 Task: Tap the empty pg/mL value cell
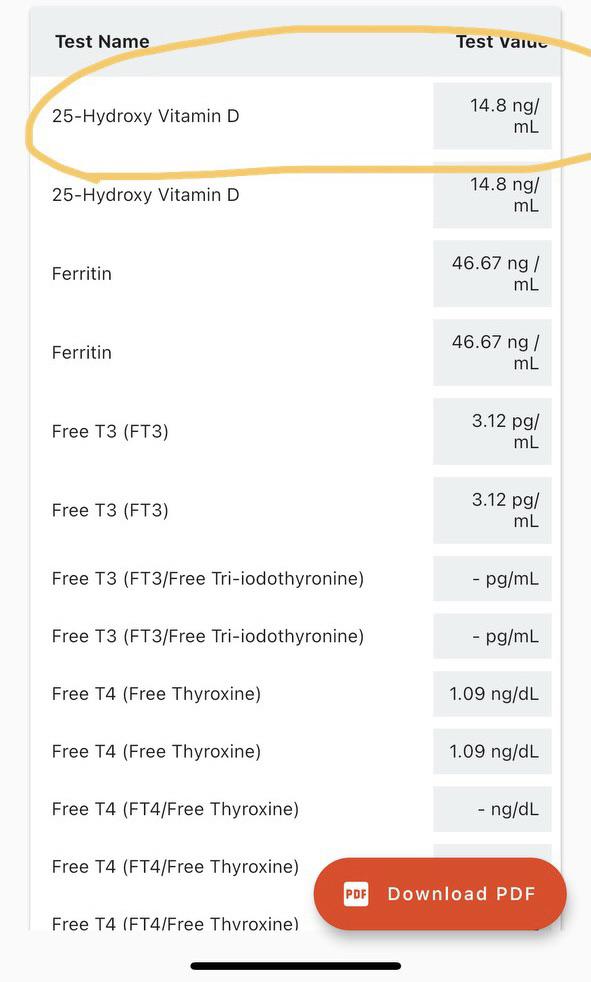click(x=492, y=578)
